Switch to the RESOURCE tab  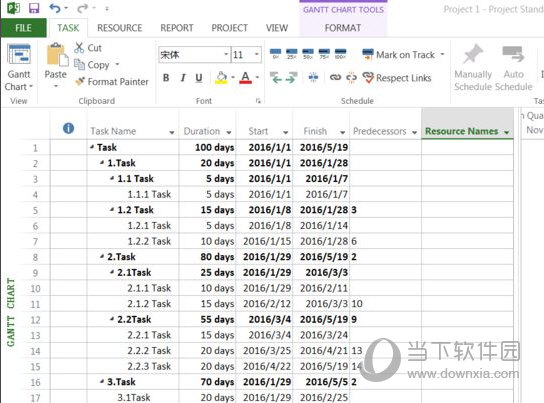pyautogui.click(x=120, y=28)
